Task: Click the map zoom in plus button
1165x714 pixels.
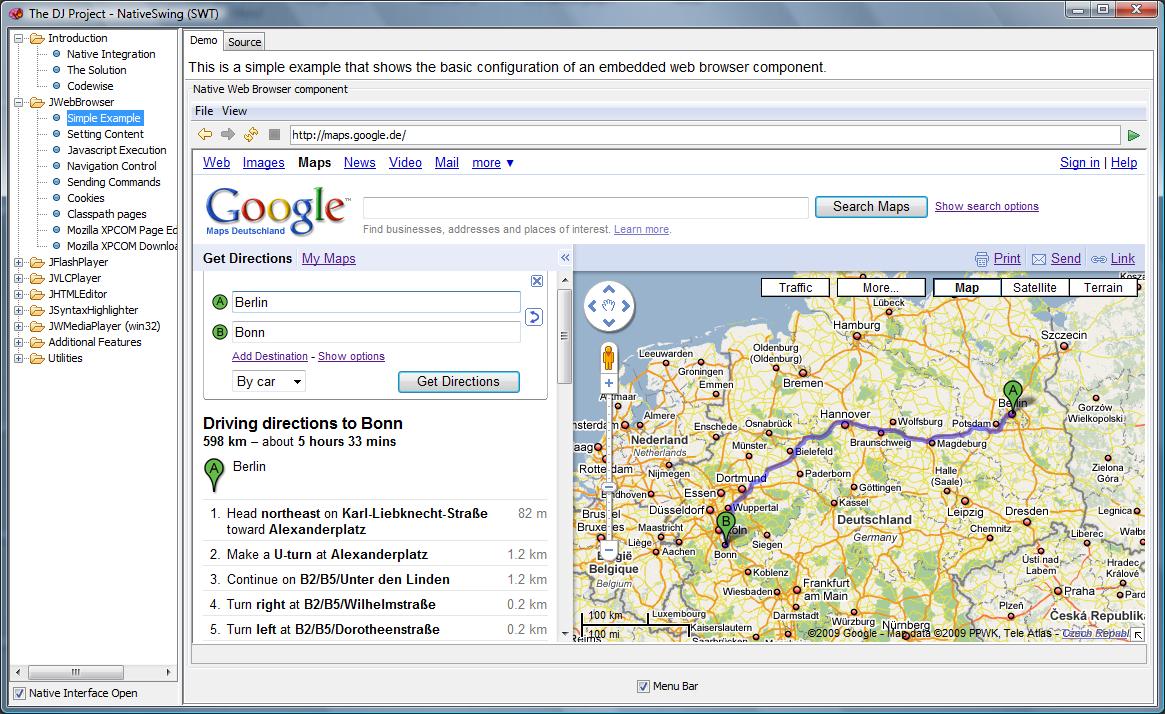Action: (x=608, y=383)
